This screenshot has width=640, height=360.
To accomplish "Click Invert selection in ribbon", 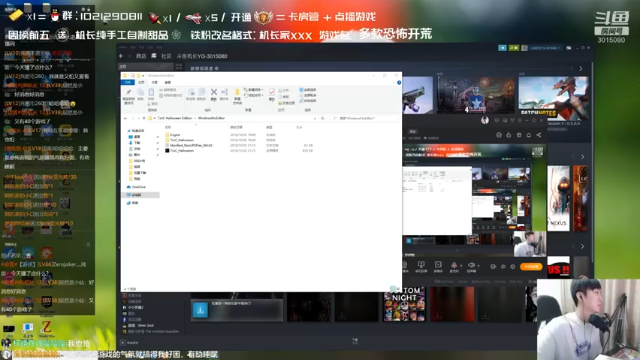I will tap(308, 100).
